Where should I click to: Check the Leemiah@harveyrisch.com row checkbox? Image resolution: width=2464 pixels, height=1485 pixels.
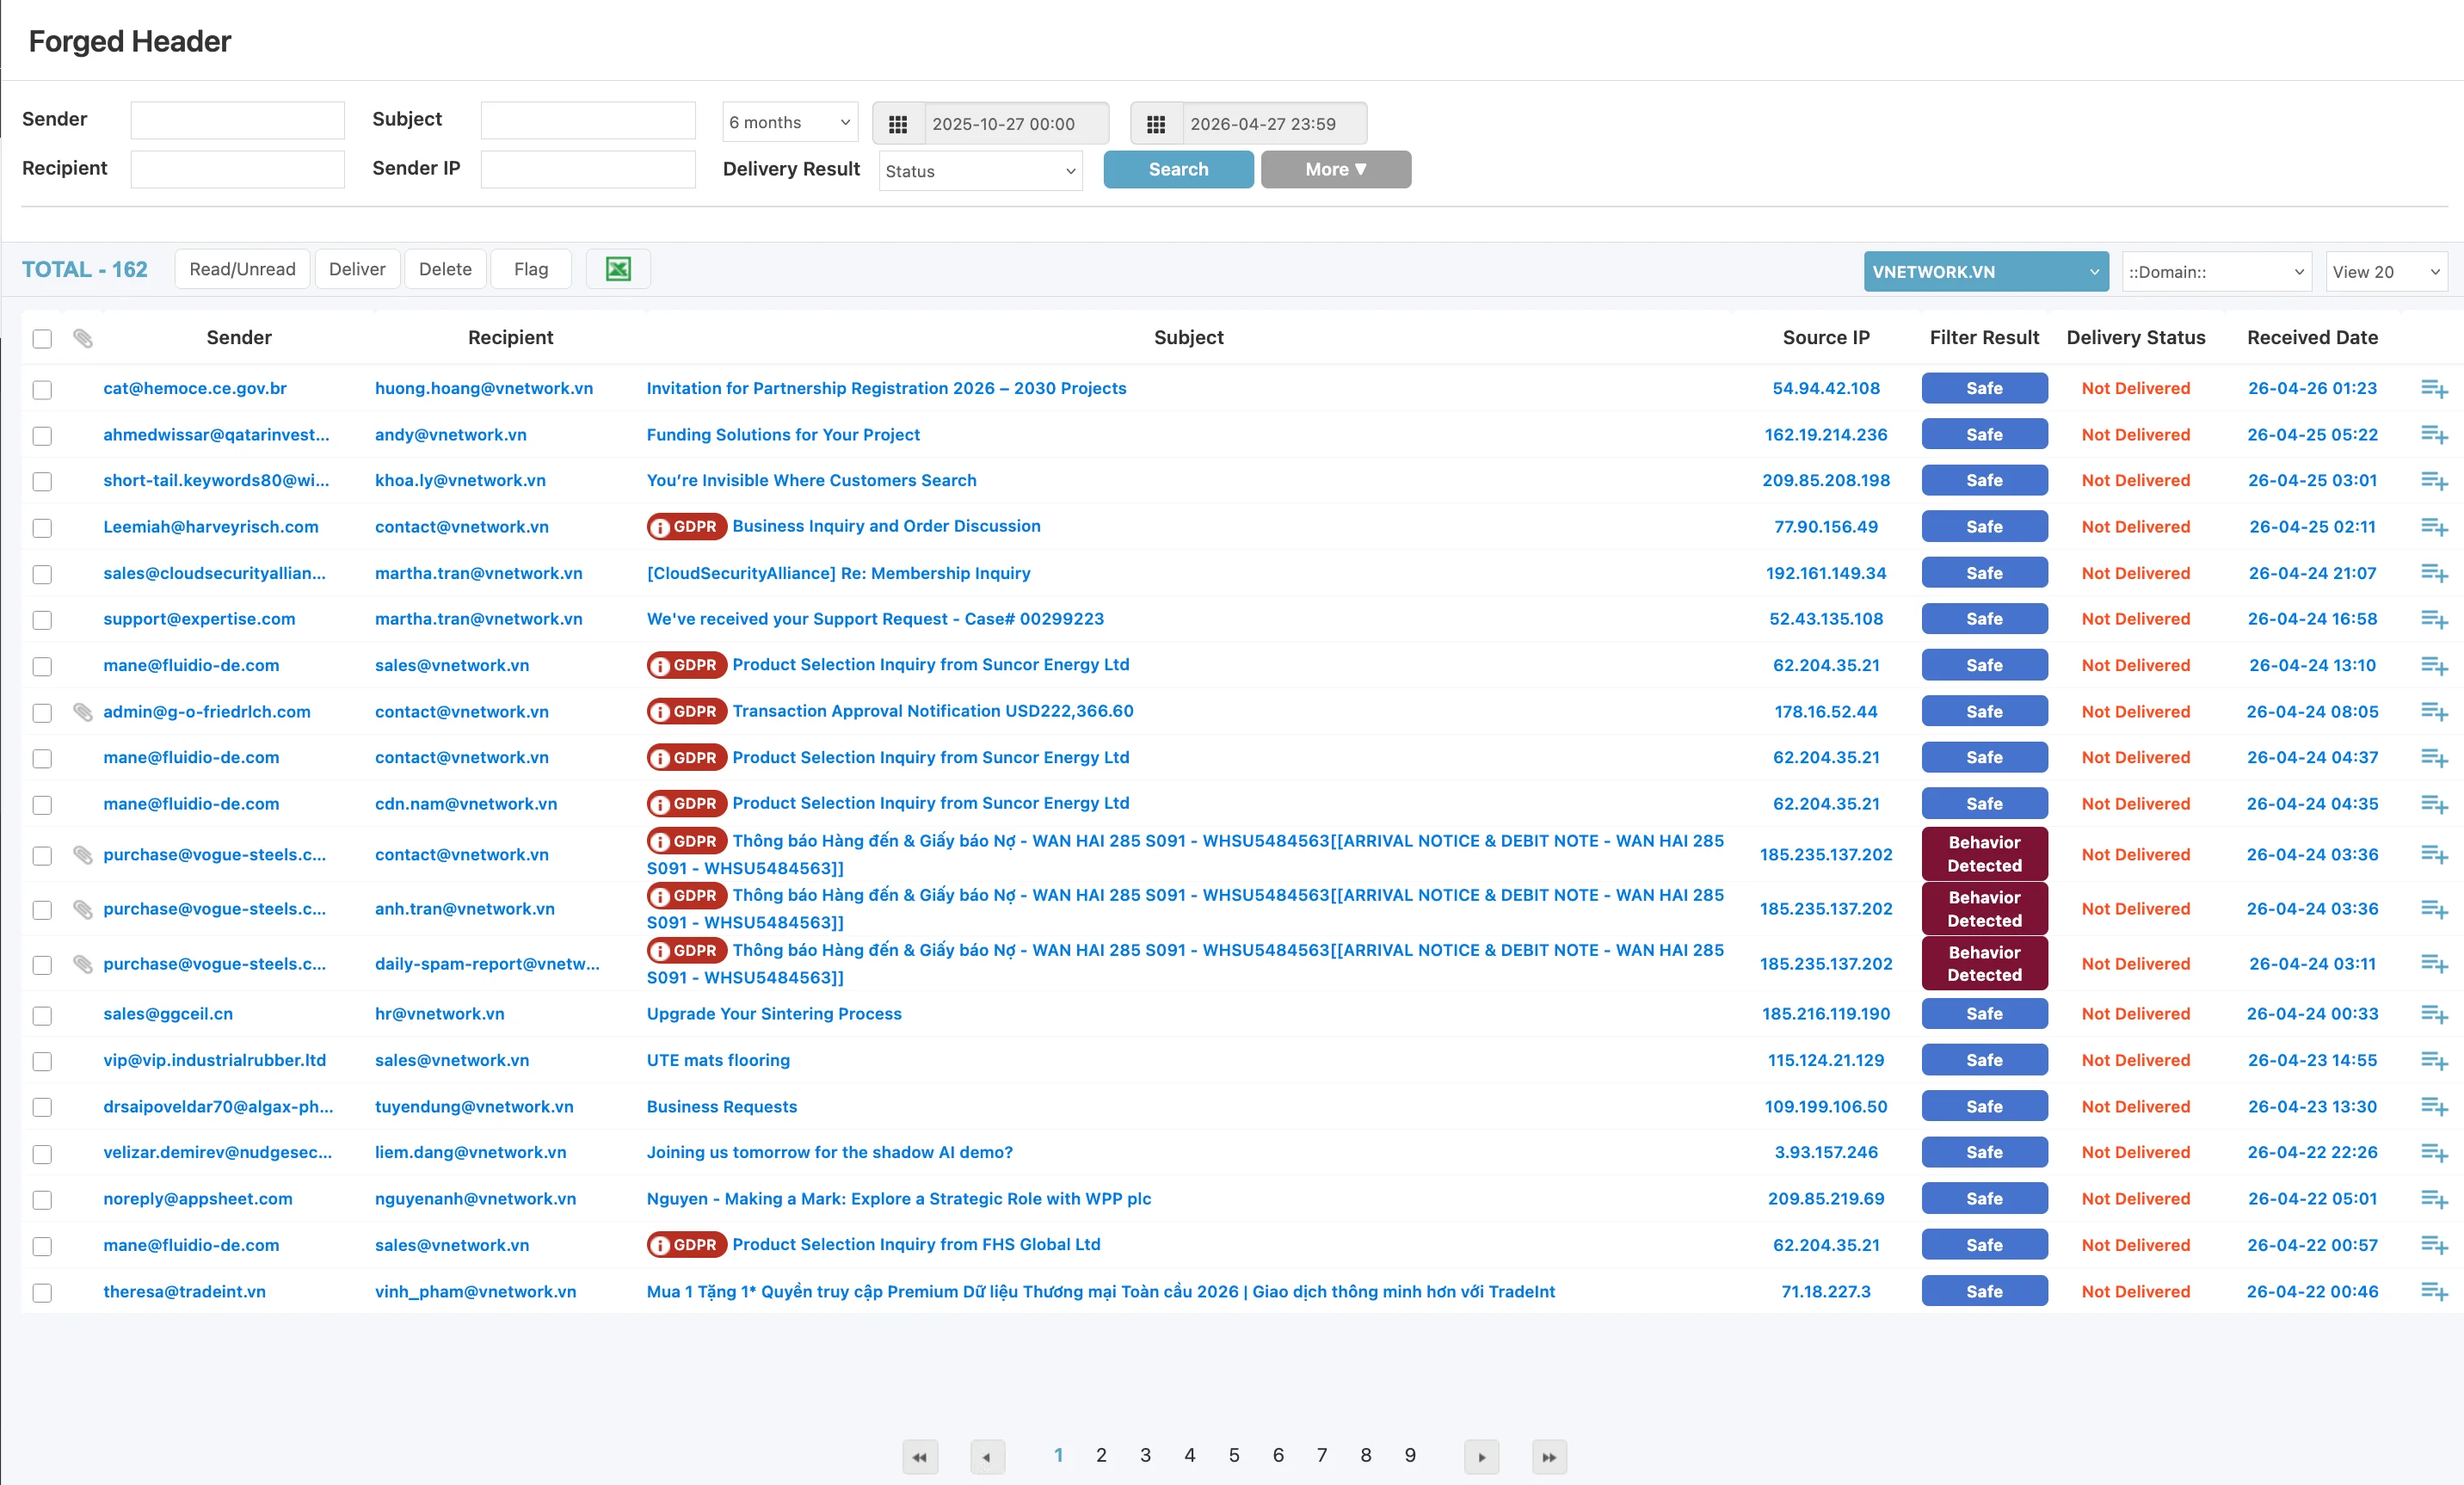pos(42,528)
